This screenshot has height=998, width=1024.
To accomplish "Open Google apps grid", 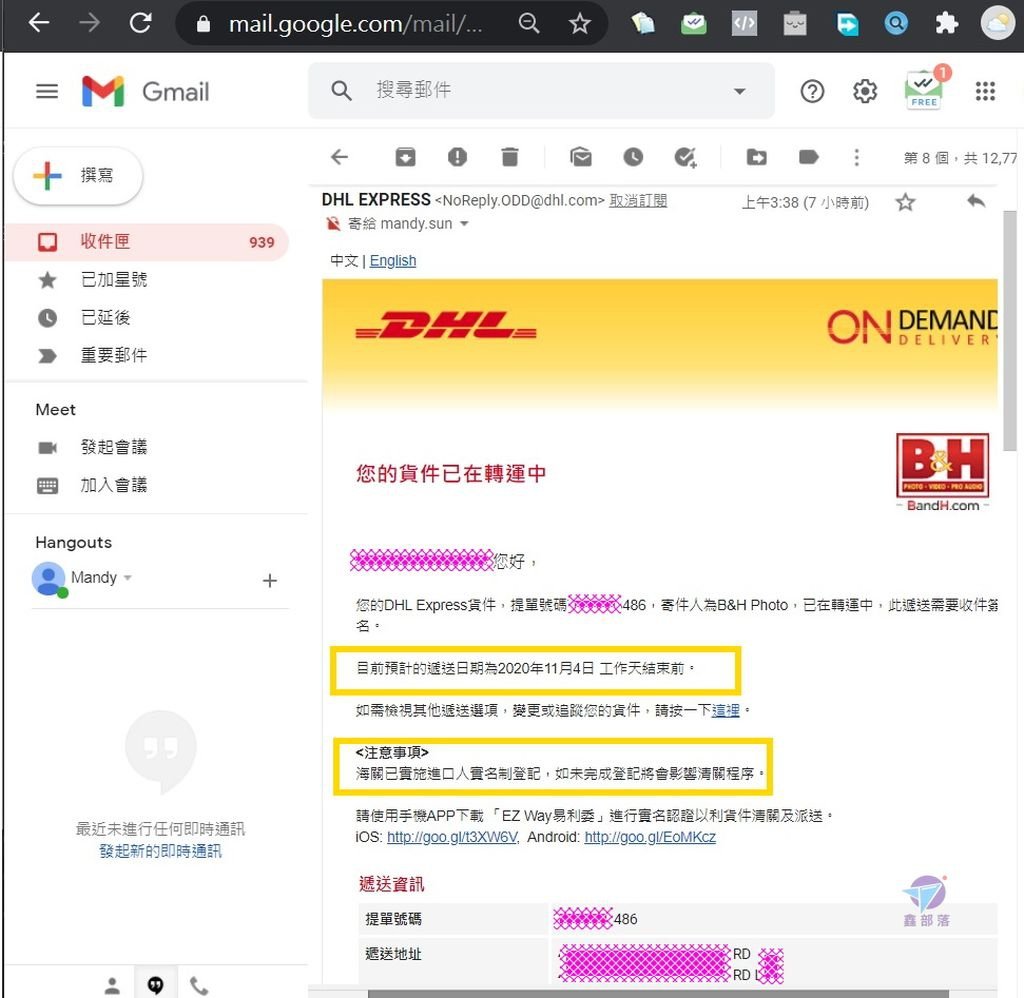I will coord(985,91).
